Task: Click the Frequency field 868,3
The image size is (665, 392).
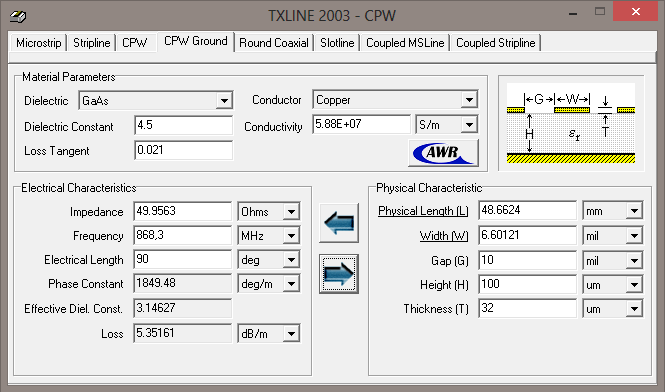Action: (182, 235)
